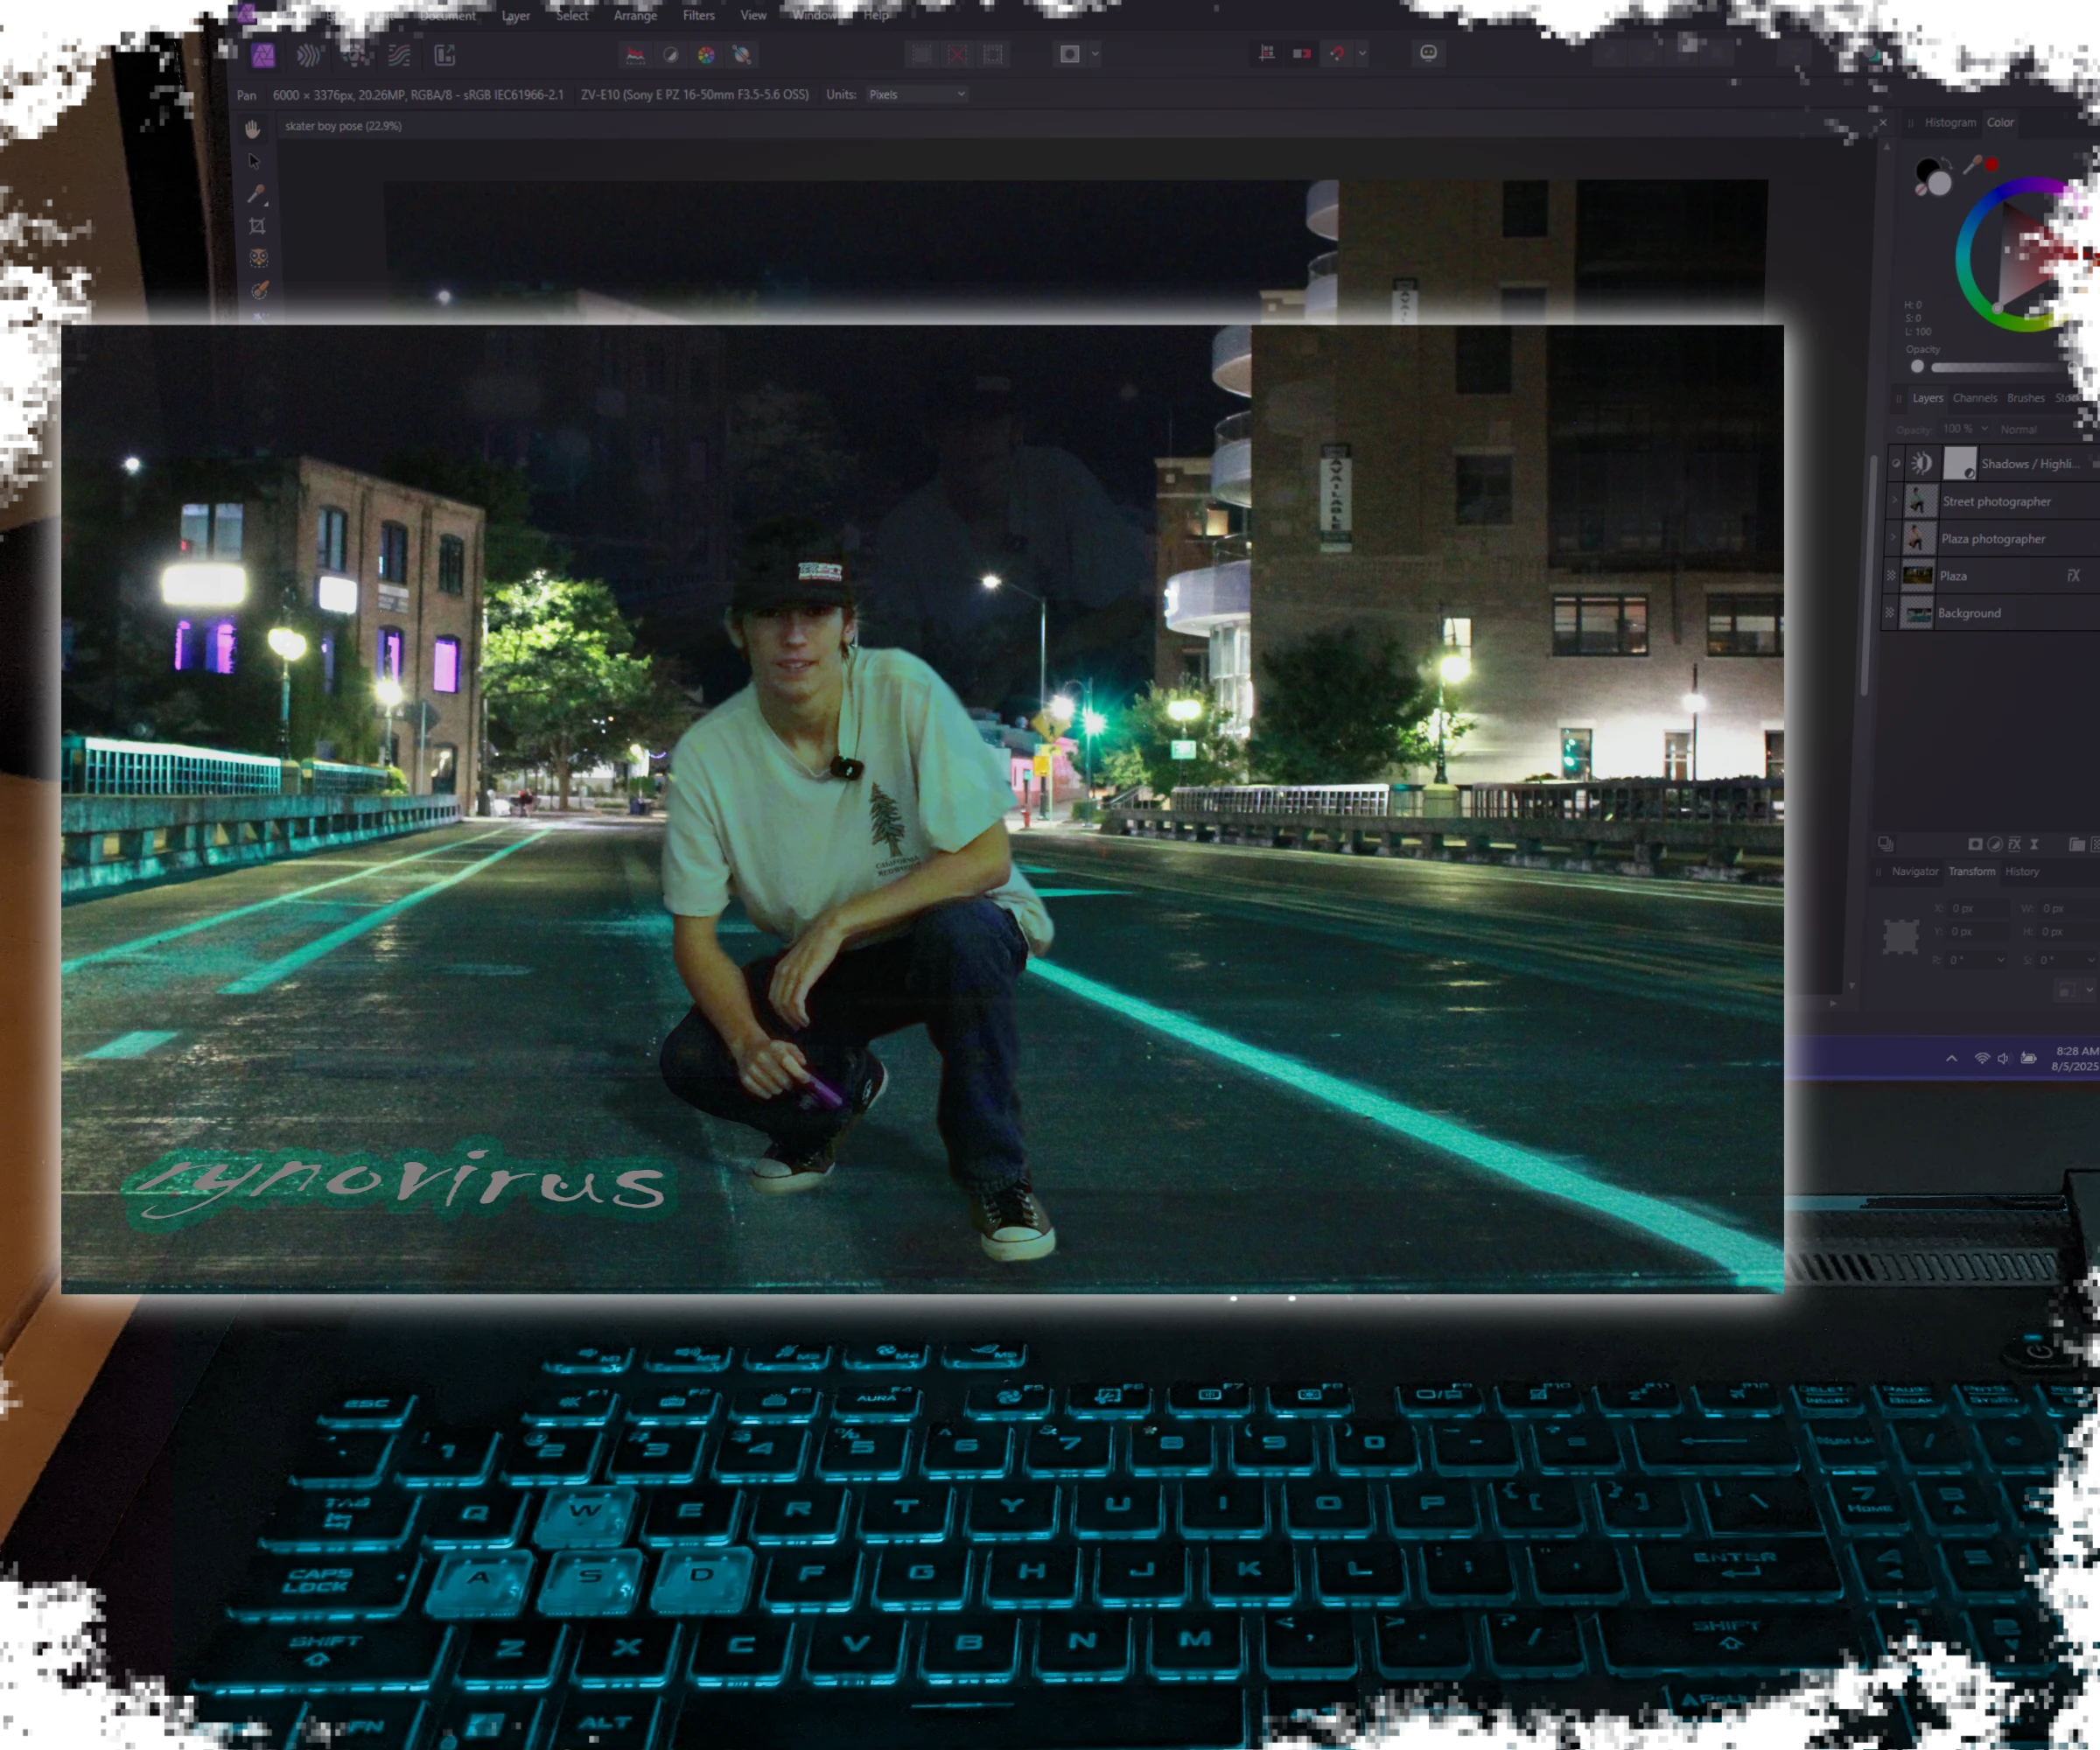This screenshot has height=1750, width=2100.
Task: Open the Normal blend mode dropdown
Action: coord(2021,429)
